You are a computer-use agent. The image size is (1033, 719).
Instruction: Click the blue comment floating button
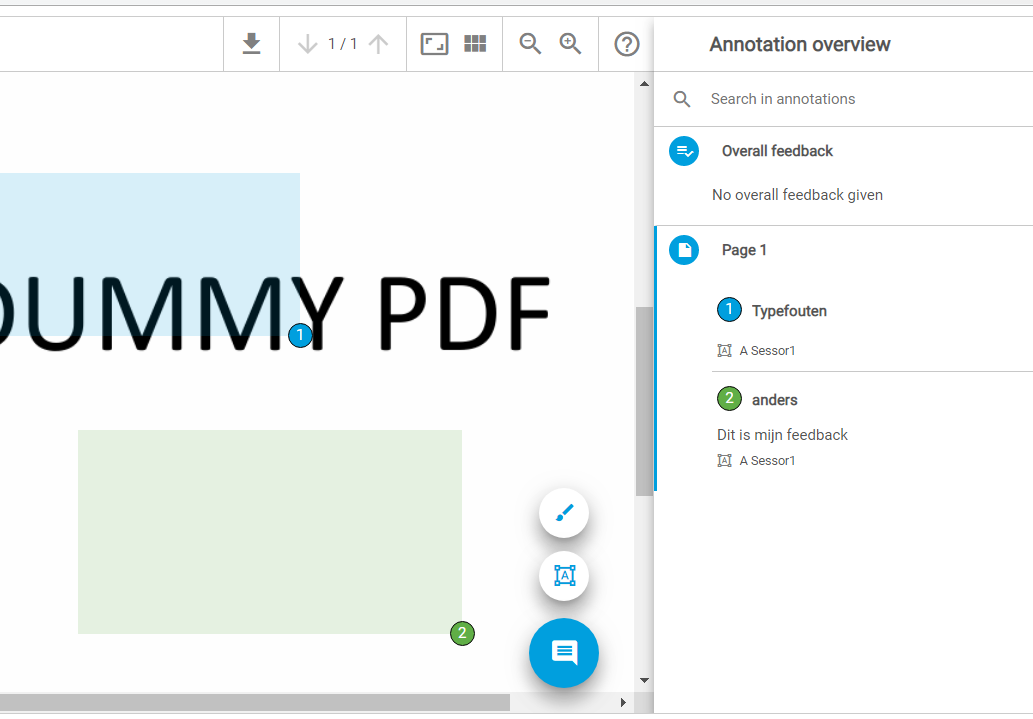coord(564,652)
